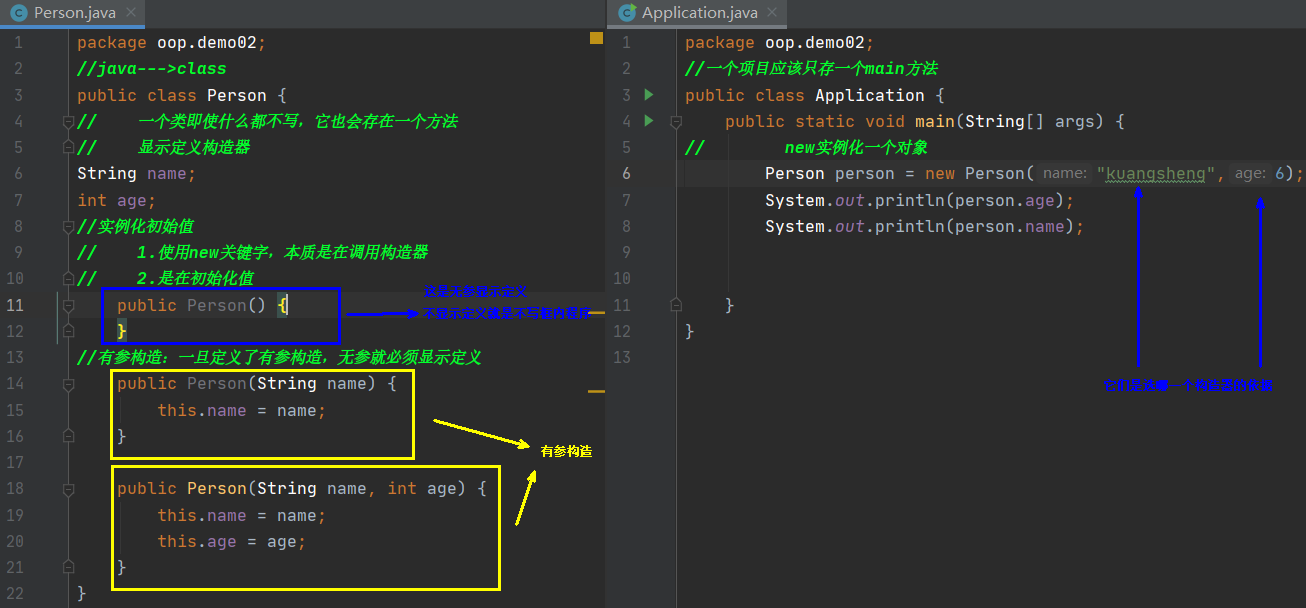Click the 'name:' parameter hint in new Person call

pyautogui.click(x=1064, y=174)
